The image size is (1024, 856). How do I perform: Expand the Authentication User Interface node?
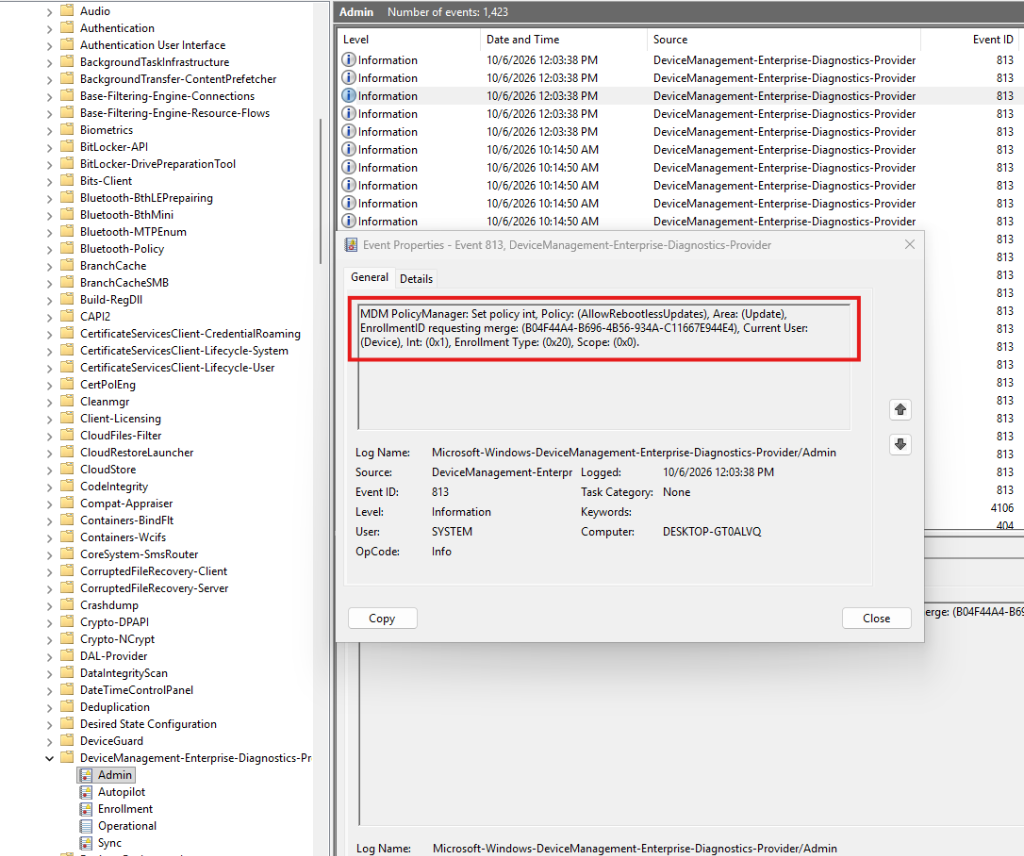pos(50,46)
